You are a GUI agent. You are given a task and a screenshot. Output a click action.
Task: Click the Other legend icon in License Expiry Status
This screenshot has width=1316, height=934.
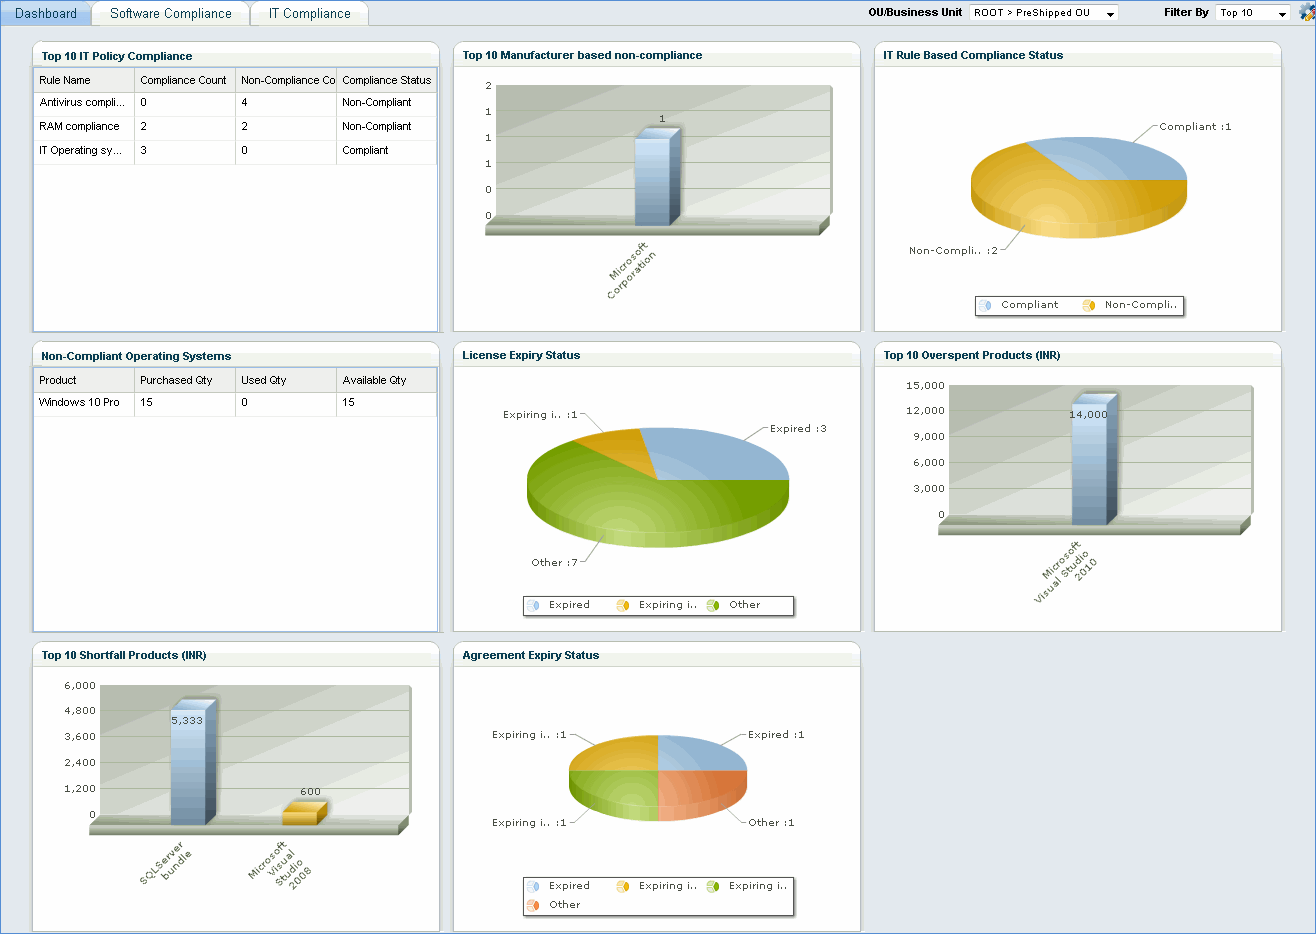(x=711, y=605)
